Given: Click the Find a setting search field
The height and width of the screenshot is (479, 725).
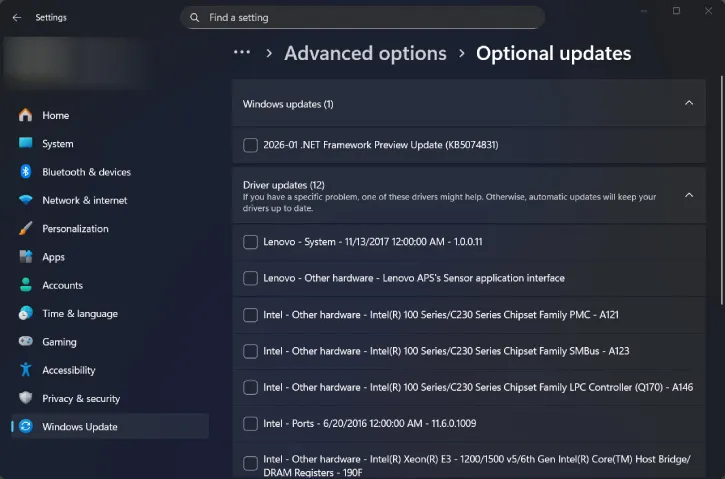Looking at the screenshot, I should pos(362,18).
